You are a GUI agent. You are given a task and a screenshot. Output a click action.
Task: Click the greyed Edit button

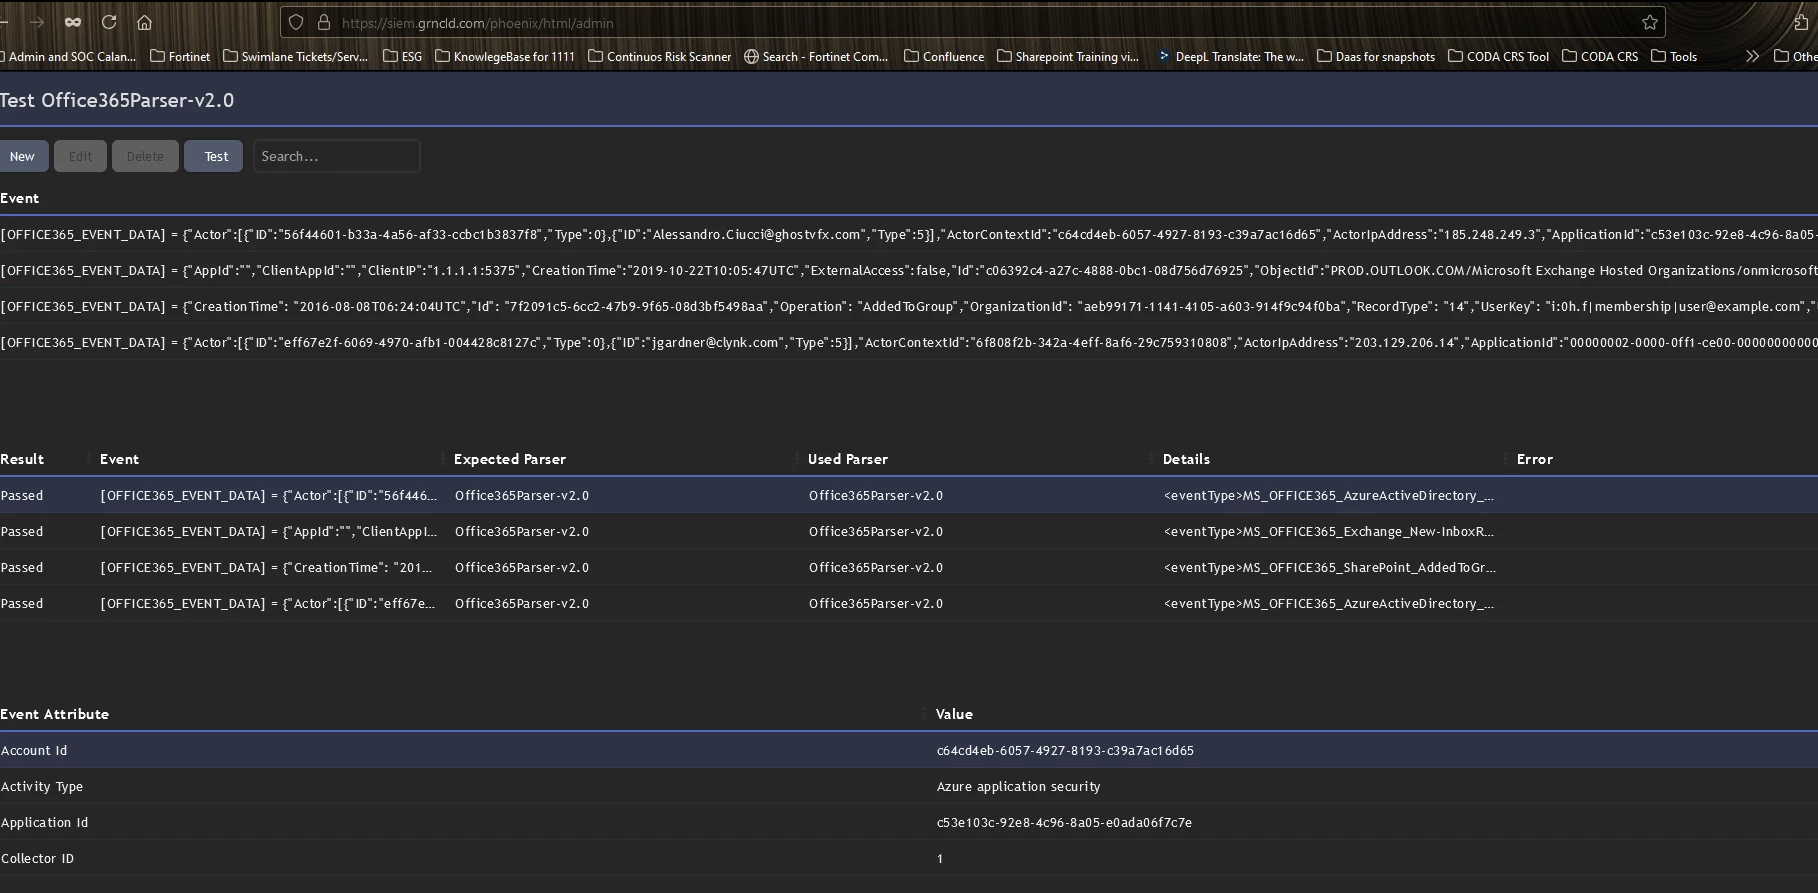(80, 156)
